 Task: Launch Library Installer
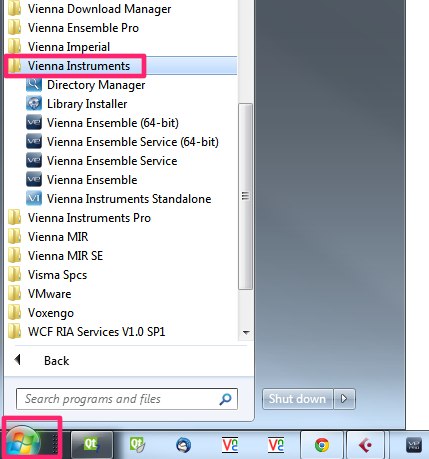[77, 104]
